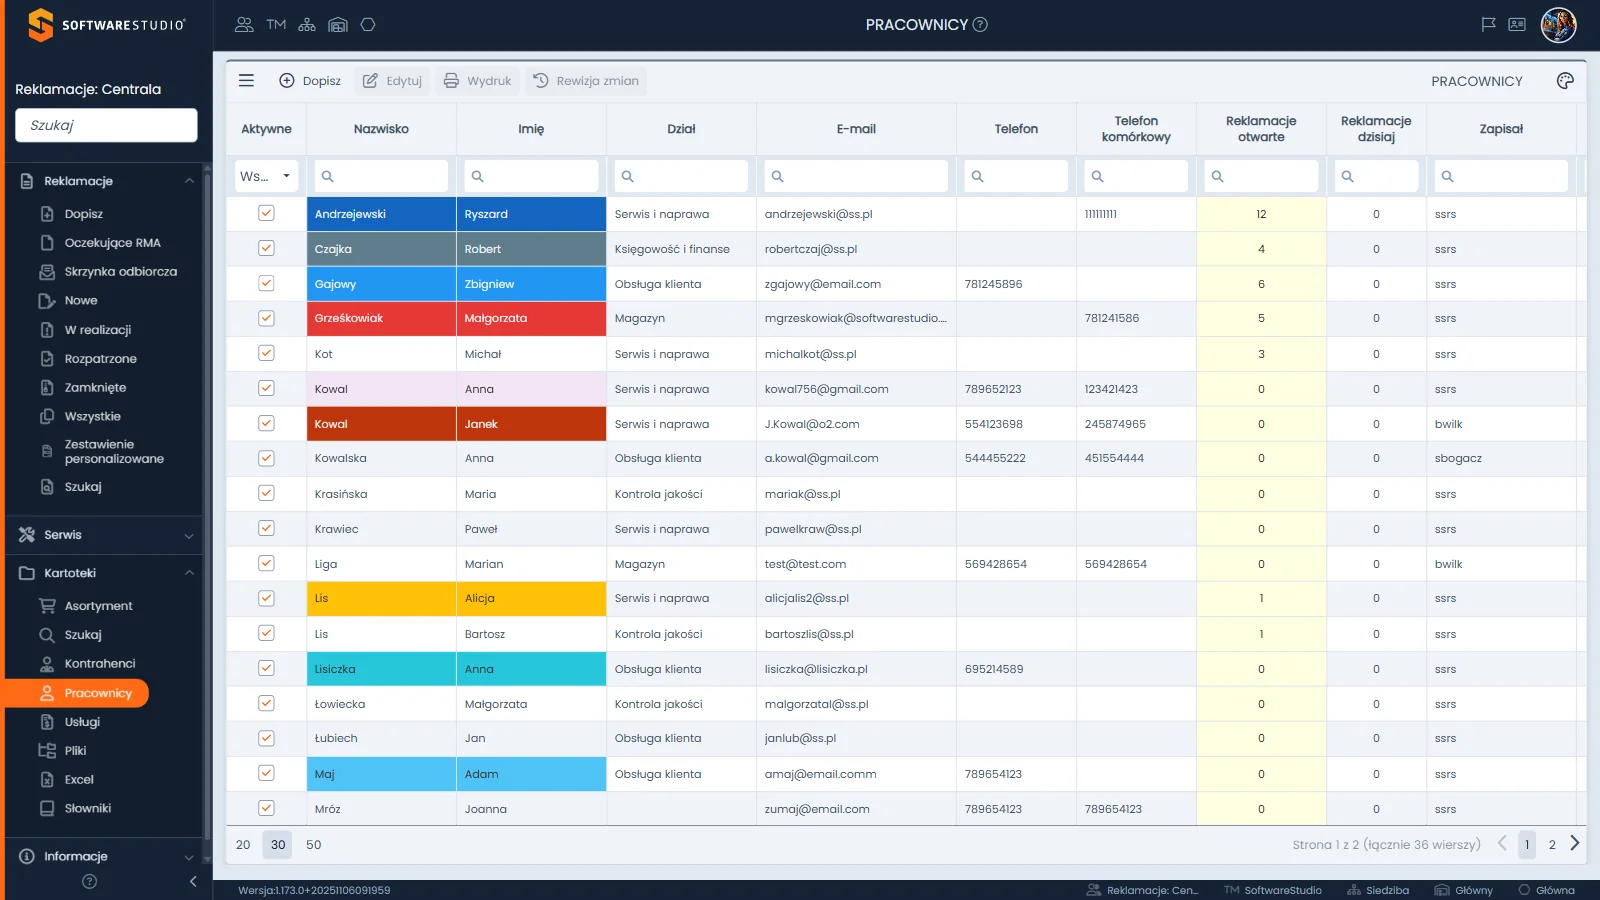1600x900 pixels.
Task: Open the contact card icon near avatar
Action: click(1517, 25)
